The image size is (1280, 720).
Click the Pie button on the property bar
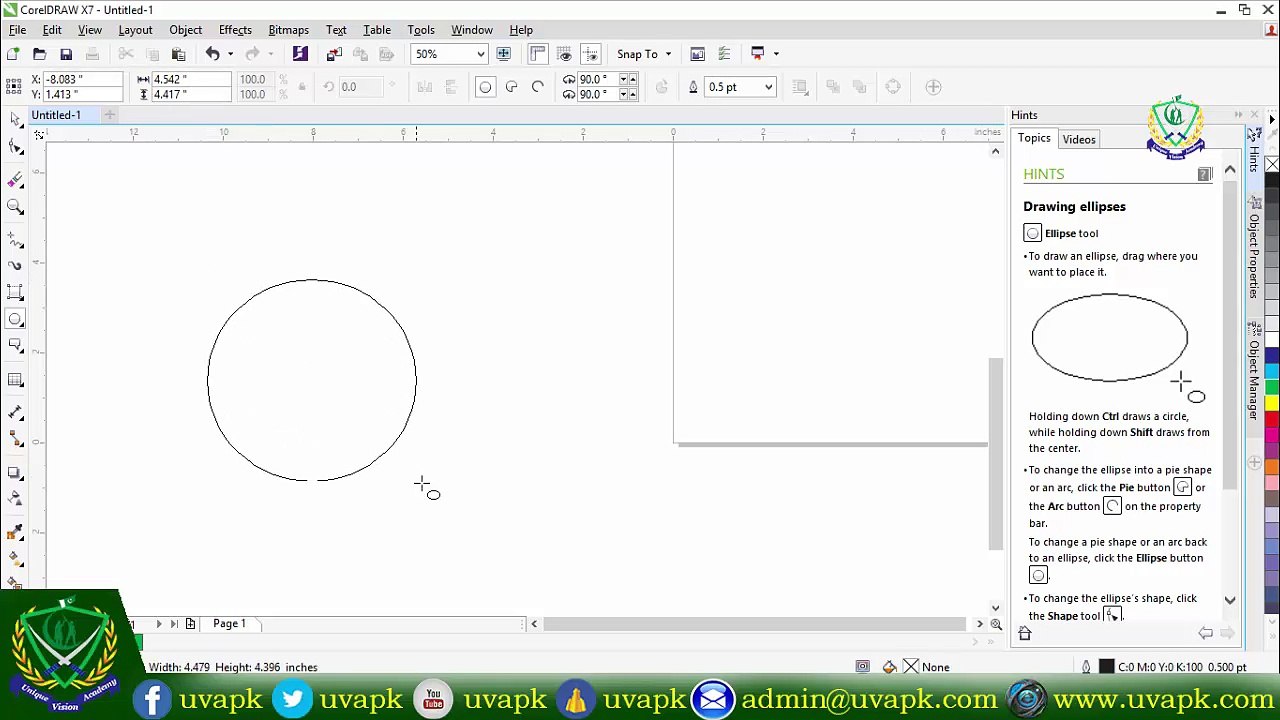511,87
